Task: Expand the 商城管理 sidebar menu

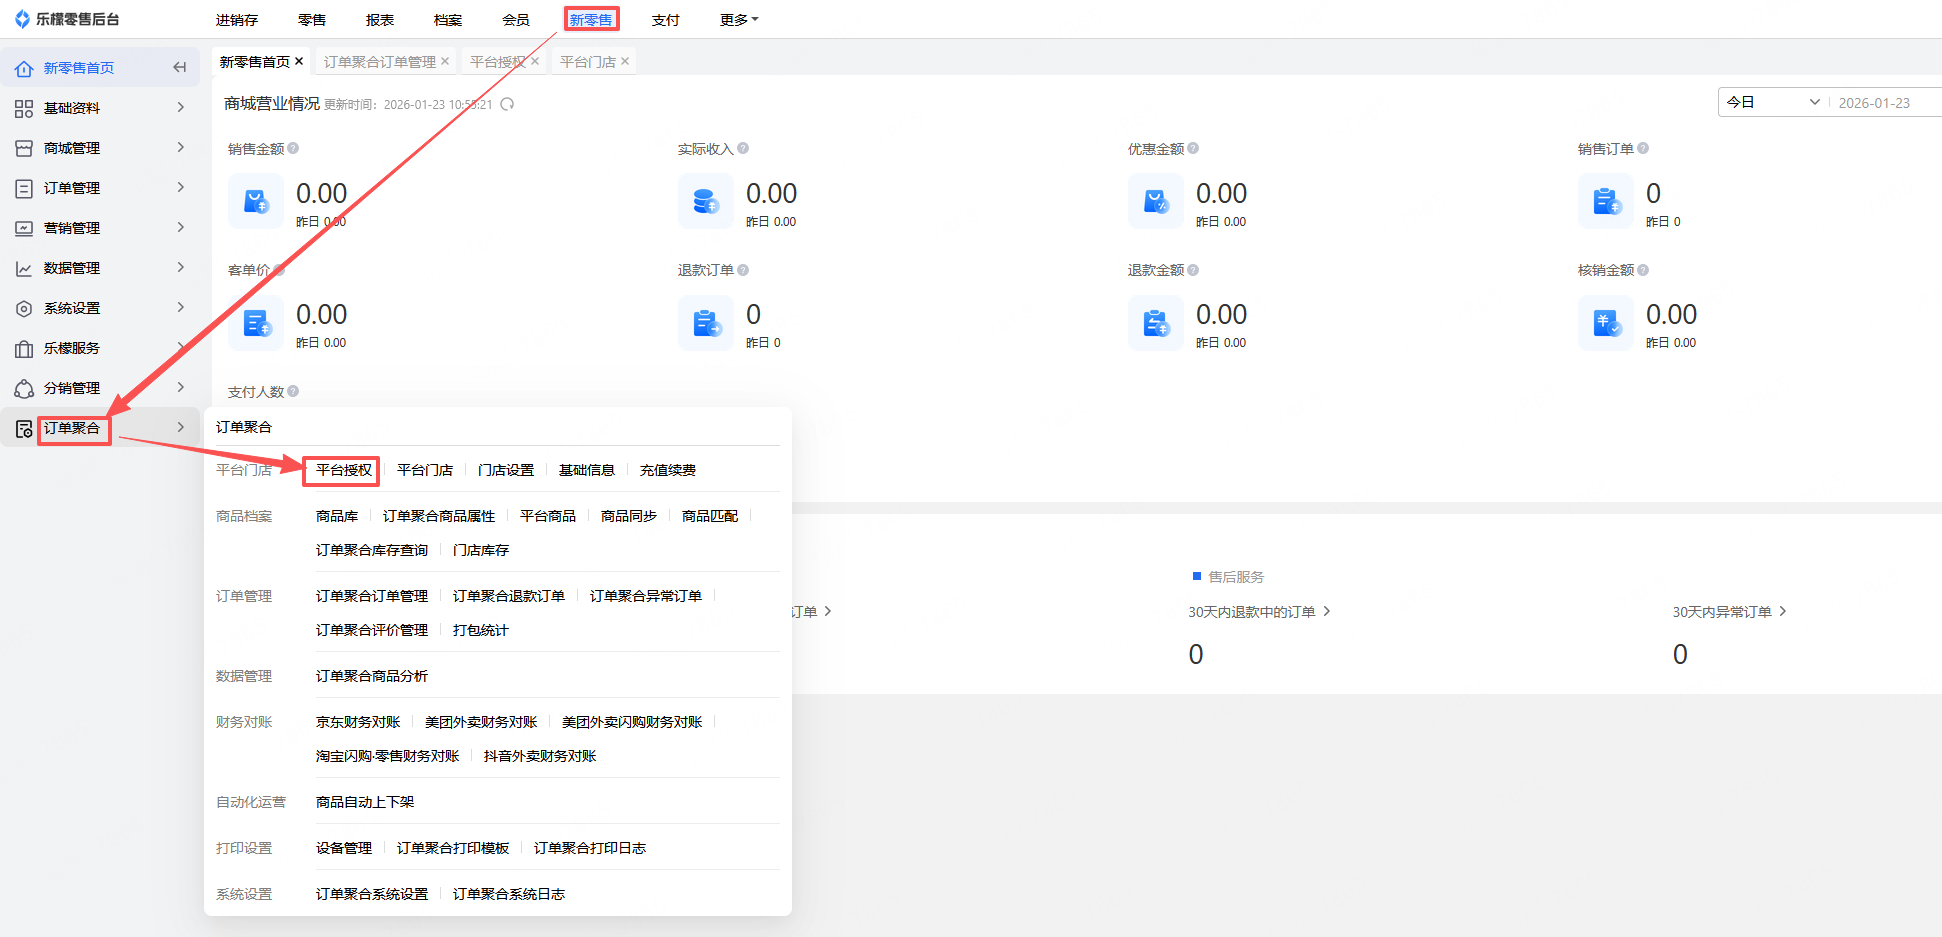Action: 181,147
